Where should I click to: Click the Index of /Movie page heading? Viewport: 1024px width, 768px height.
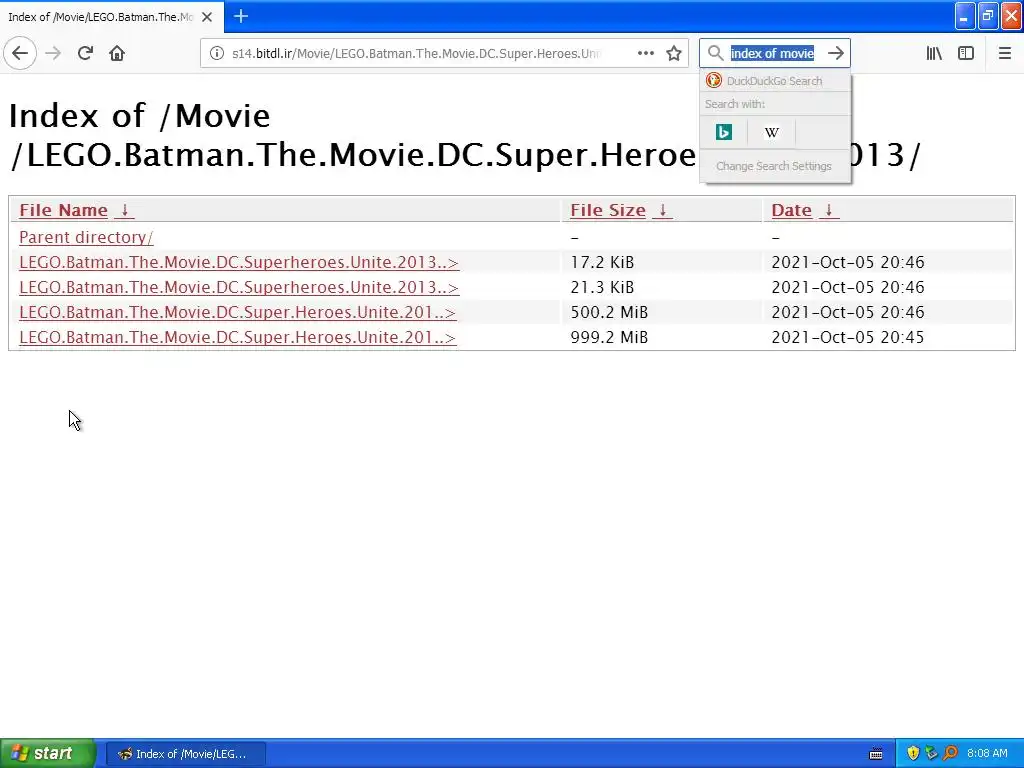464,135
